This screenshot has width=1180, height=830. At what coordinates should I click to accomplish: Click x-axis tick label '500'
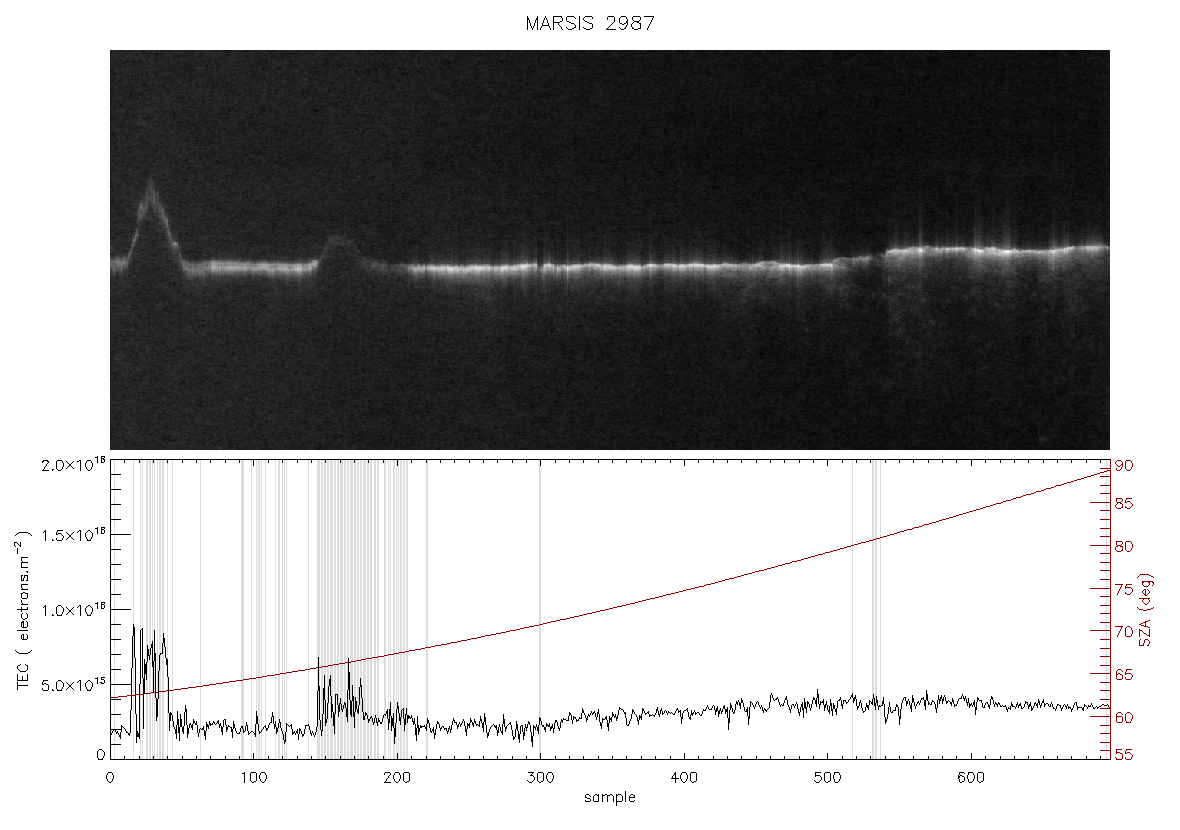[x=827, y=778]
